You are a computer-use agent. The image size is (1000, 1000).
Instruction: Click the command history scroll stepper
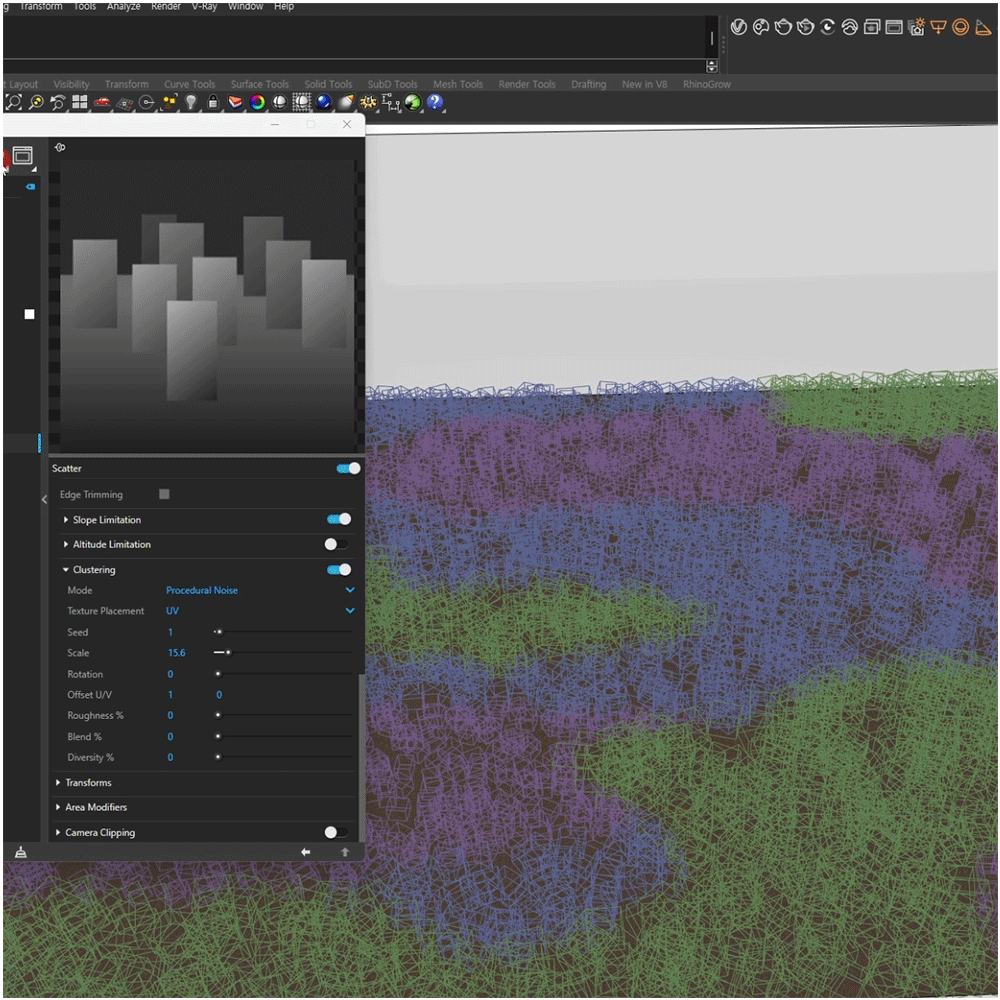pos(712,66)
